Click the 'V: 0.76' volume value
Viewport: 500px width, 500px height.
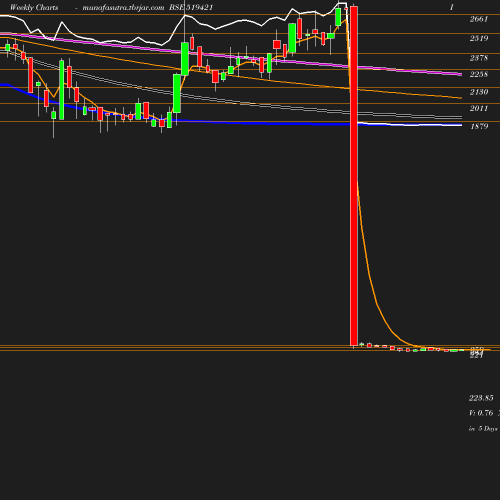481,413
